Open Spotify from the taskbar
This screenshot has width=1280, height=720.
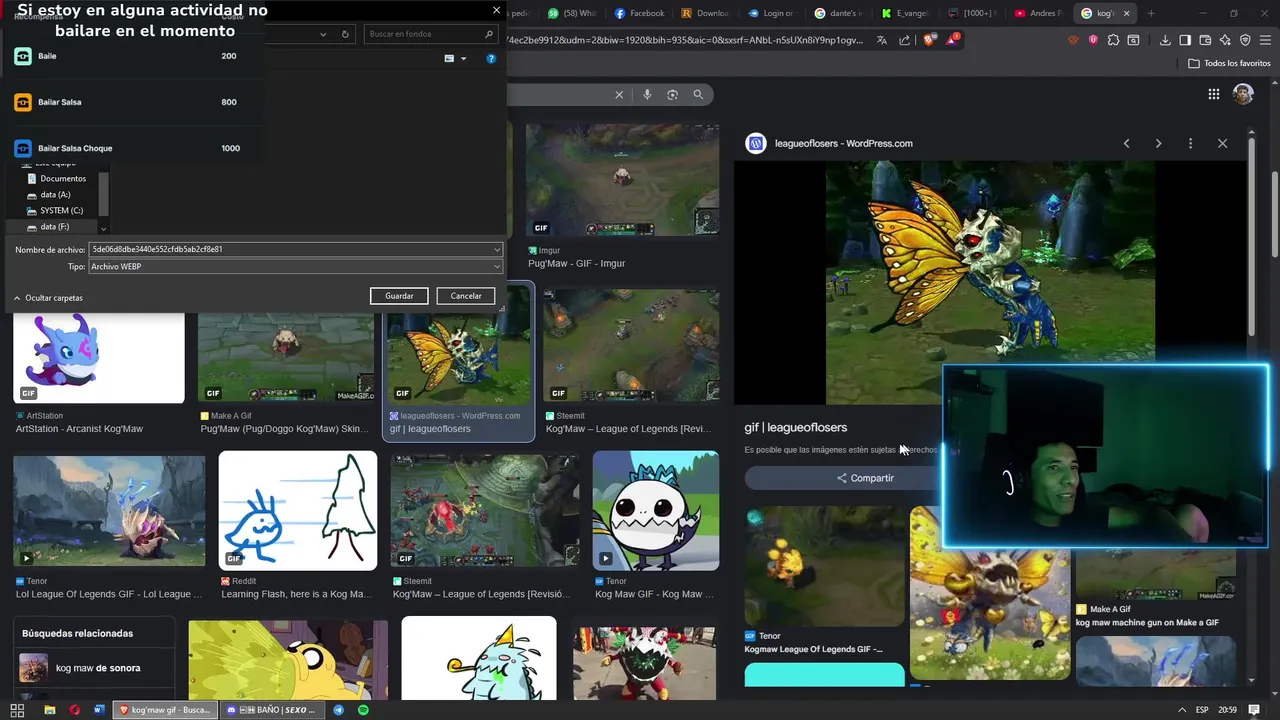point(363,710)
